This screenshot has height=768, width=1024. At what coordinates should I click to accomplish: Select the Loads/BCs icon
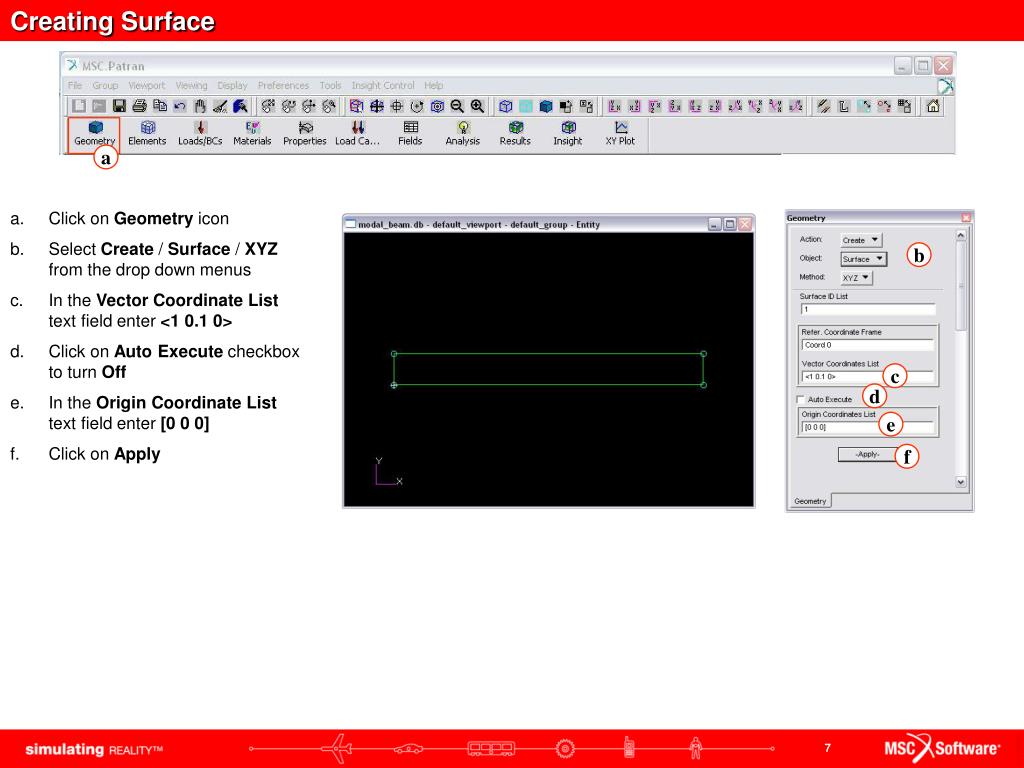pyautogui.click(x=200, y=134)
